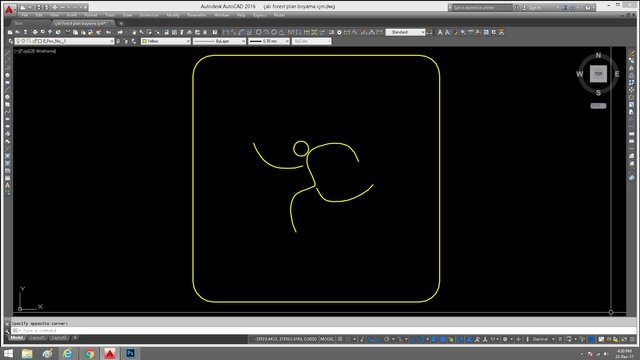This screenshot has width=640, height=360.
Task: Add a new layout with plus button
Action: click(x=75, y=338)
